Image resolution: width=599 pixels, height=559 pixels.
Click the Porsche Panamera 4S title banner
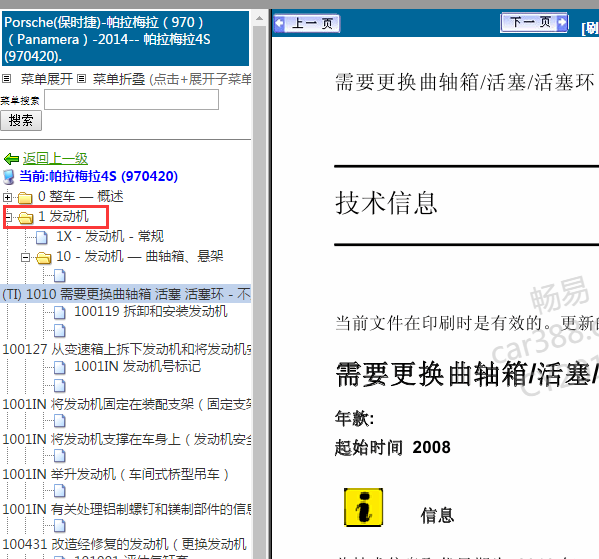click(x=125, y=39)
